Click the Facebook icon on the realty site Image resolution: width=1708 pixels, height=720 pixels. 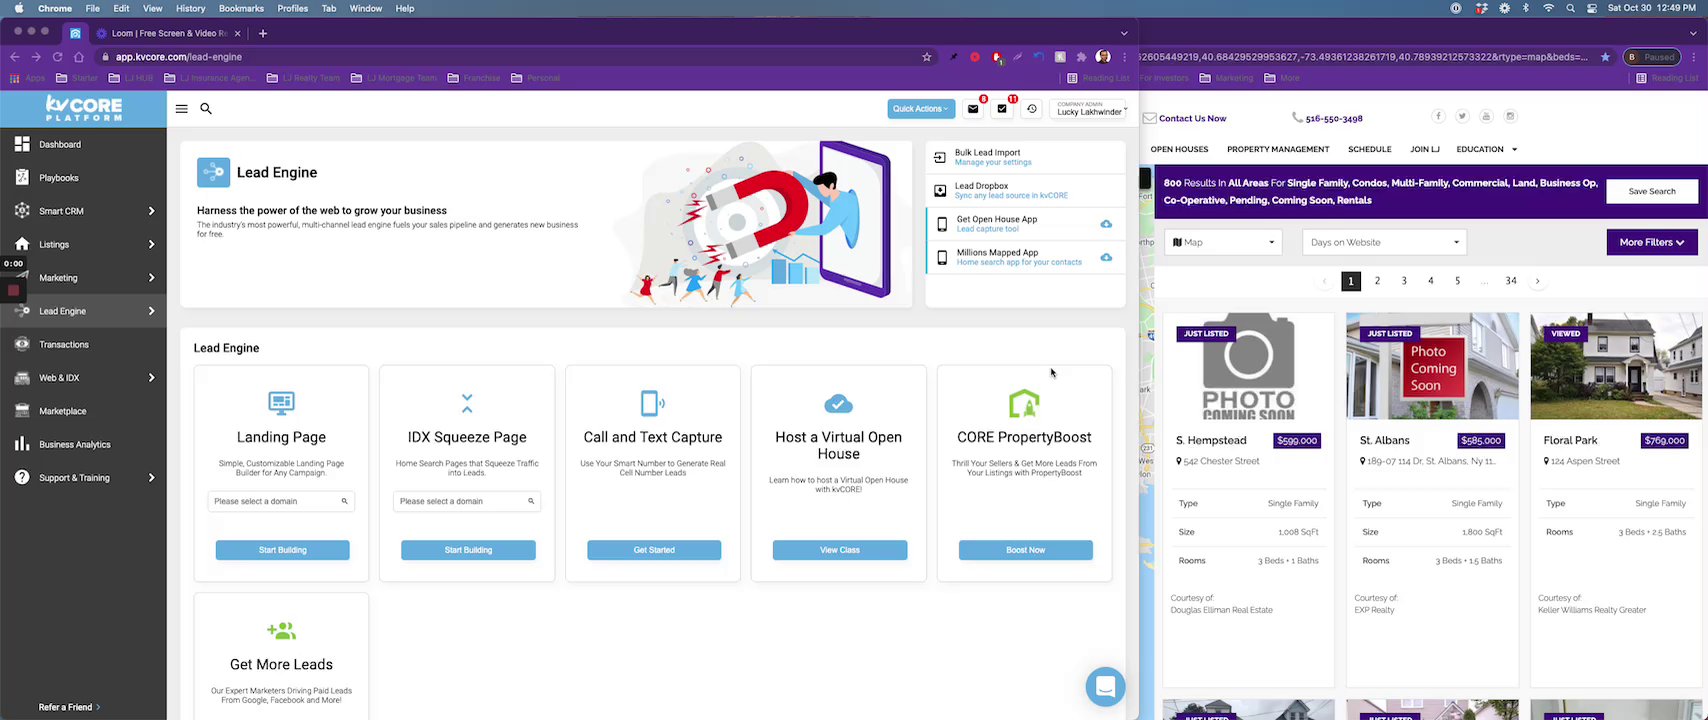coord(1438,116)
